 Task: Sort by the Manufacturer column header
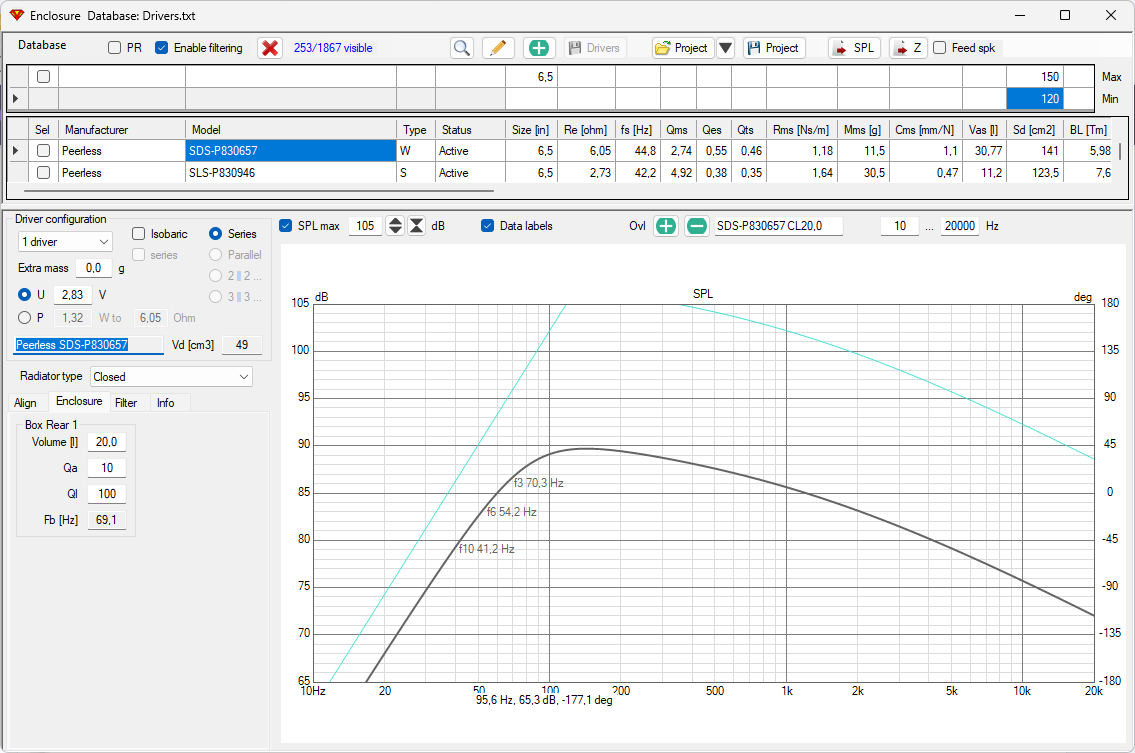tap(122, 130)
